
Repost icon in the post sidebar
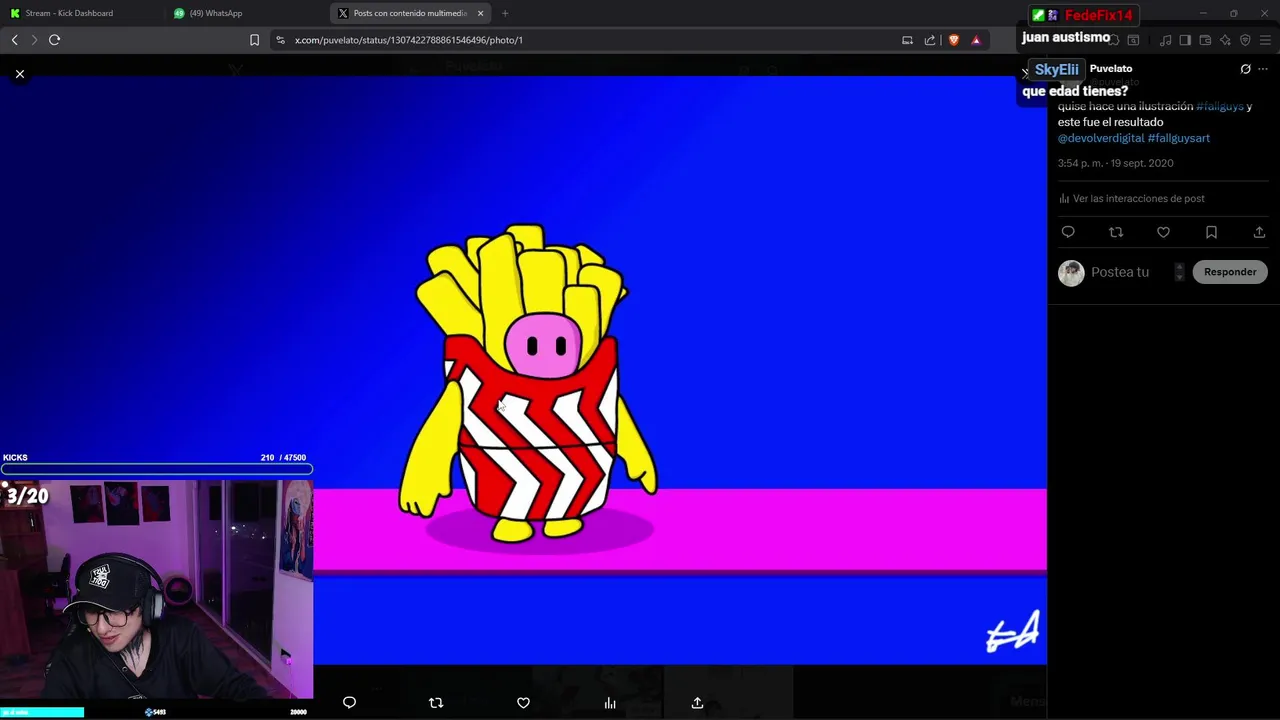click(x=1116, y=232)
